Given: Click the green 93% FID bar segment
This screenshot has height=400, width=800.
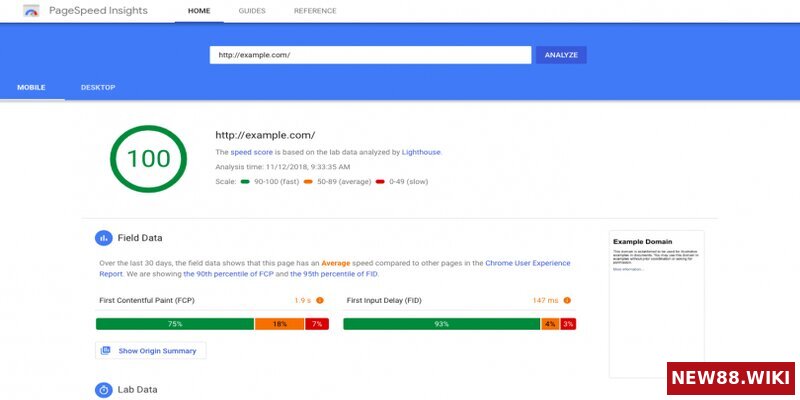Looking at the screenshot, I should [x=442, y=324].
